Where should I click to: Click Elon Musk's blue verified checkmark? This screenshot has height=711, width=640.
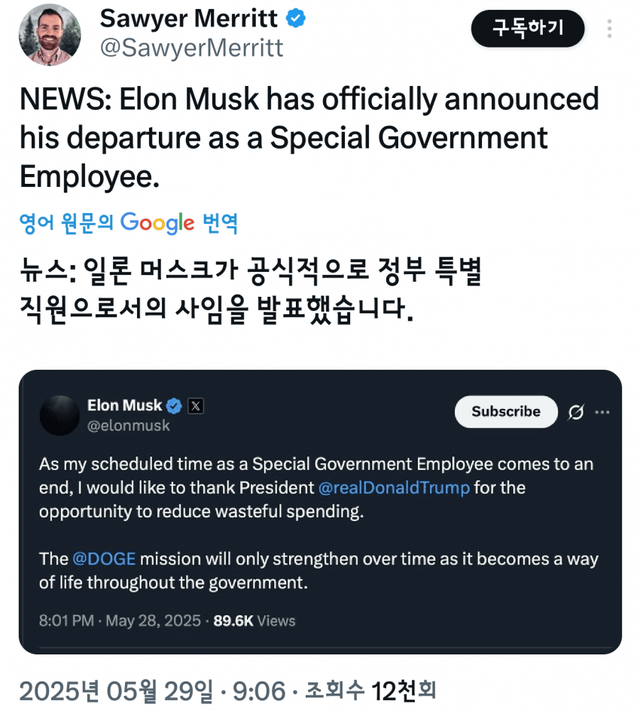tap(174, 406)
